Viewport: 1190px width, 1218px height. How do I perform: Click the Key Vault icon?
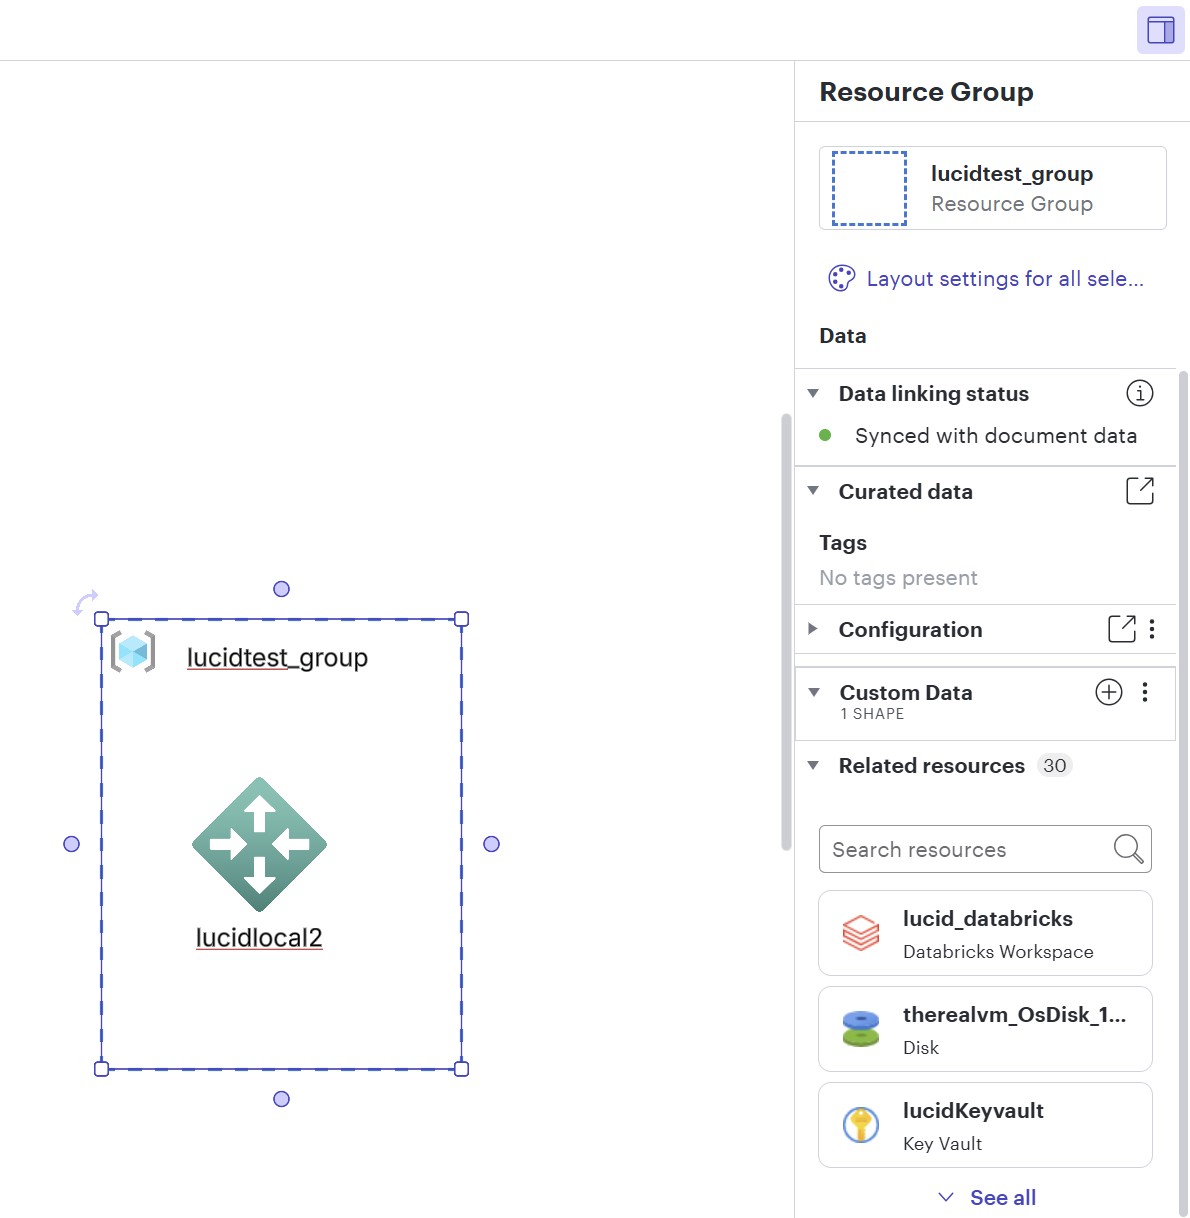click(861, 1125)
